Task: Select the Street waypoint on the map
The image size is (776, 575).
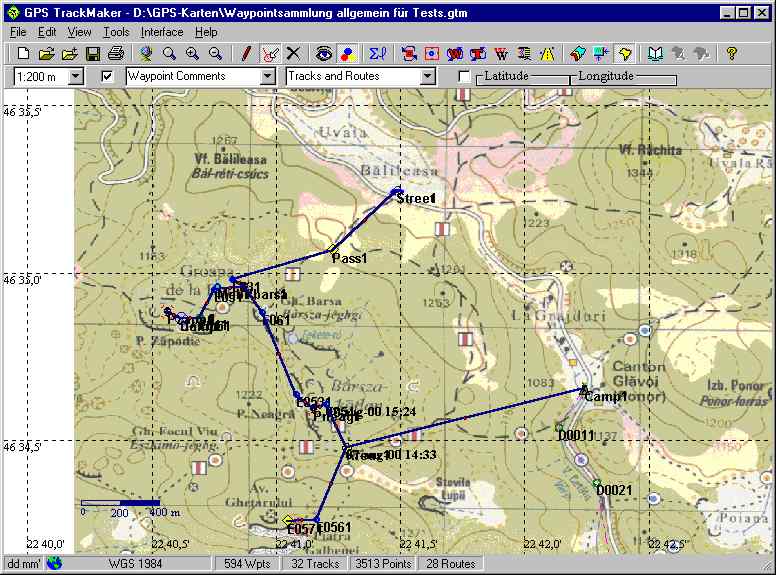Action: (x=396, y=191)
